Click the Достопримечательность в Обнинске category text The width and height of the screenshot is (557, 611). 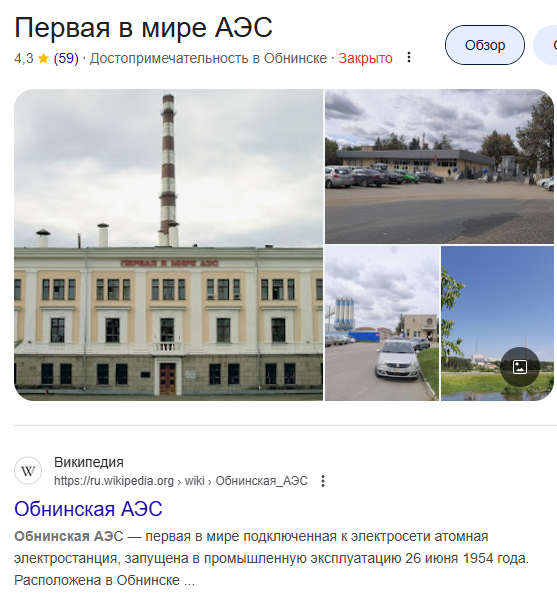208,58
